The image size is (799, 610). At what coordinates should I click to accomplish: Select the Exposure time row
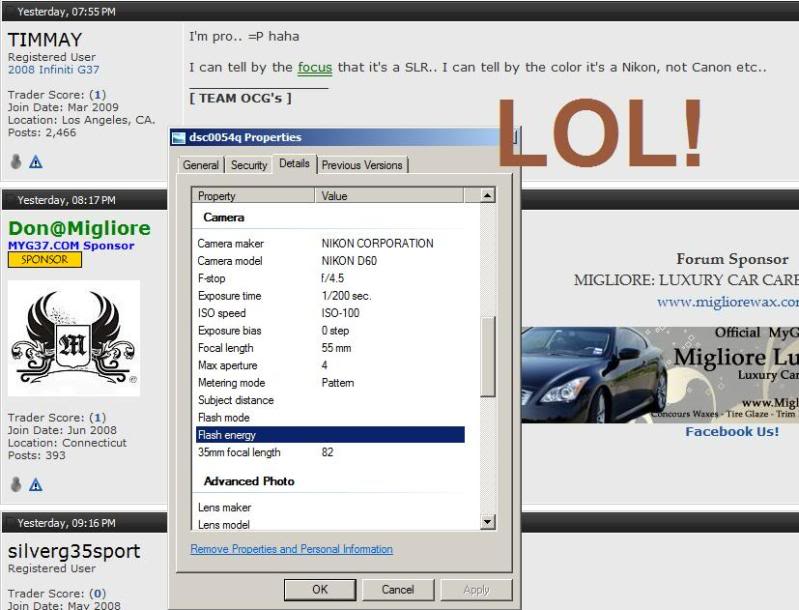pyautogui.click(x=330, y=296)
